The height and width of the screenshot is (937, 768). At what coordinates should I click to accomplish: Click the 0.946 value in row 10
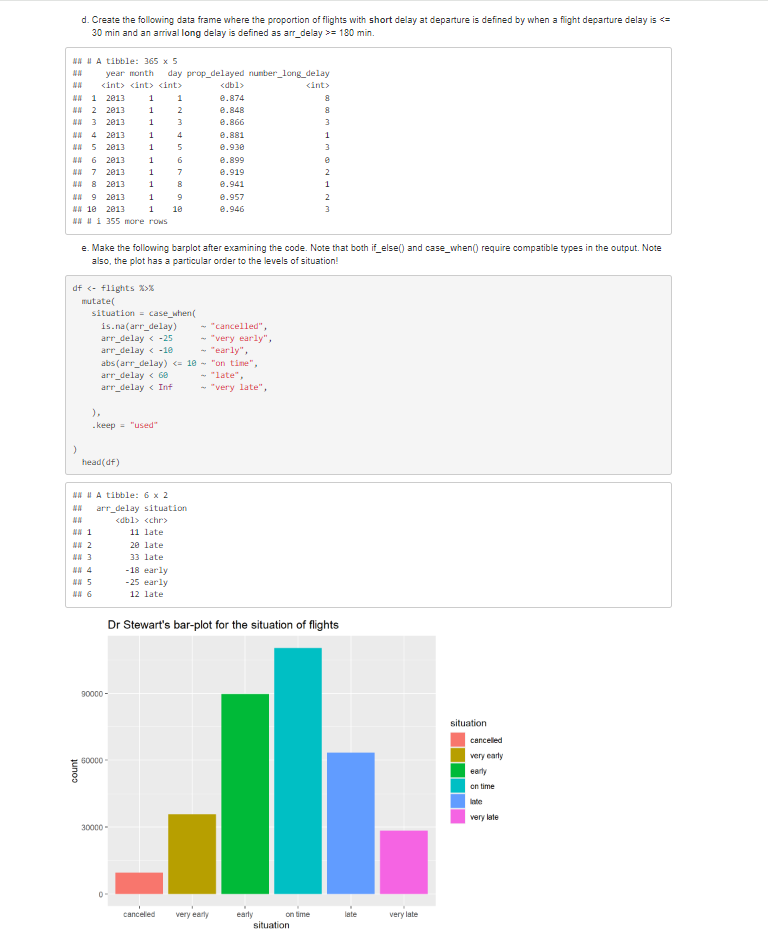point(232,209)
